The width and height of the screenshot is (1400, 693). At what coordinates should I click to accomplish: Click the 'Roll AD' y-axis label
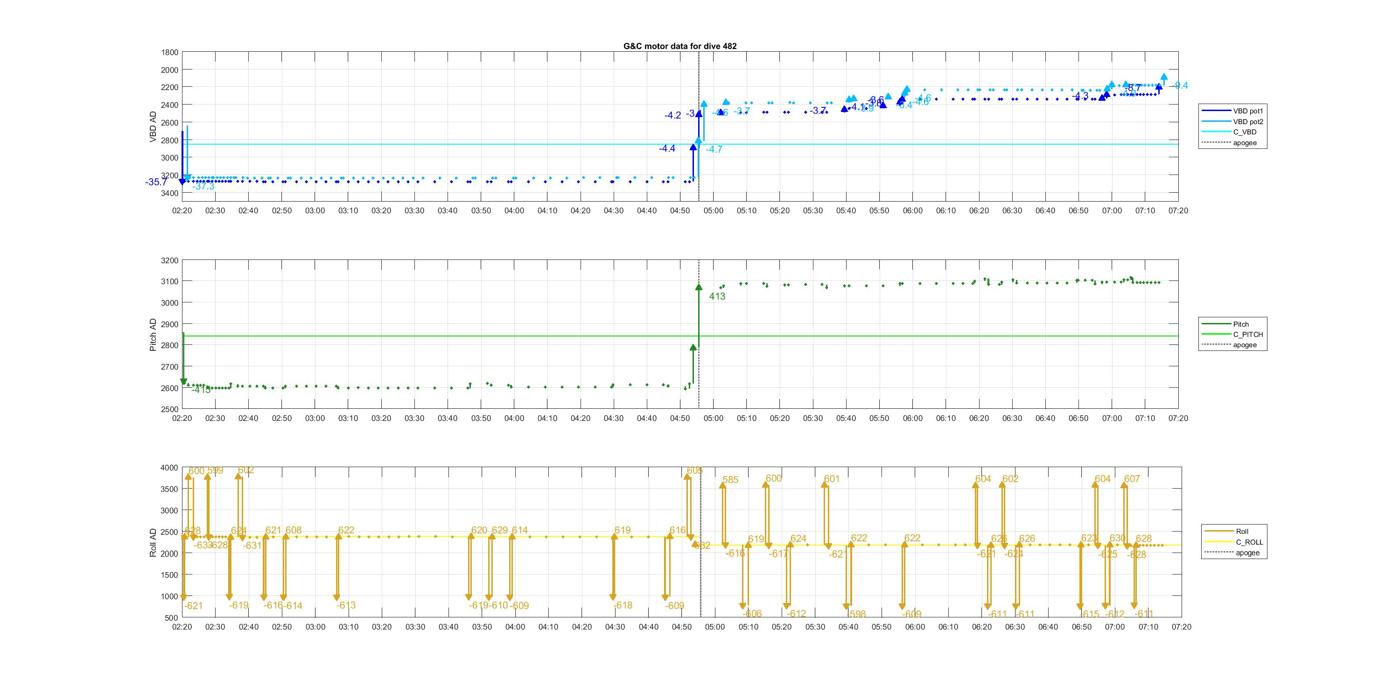(154, 542)
